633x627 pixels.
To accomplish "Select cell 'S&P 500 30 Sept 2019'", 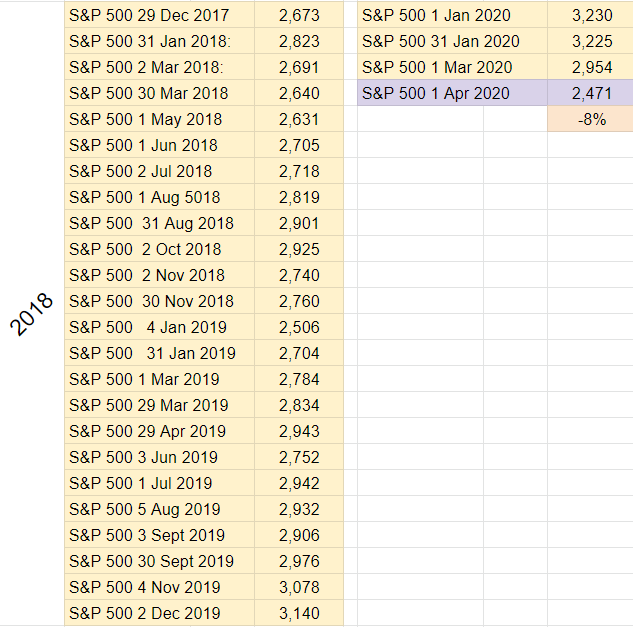I will tap(159, 561).
